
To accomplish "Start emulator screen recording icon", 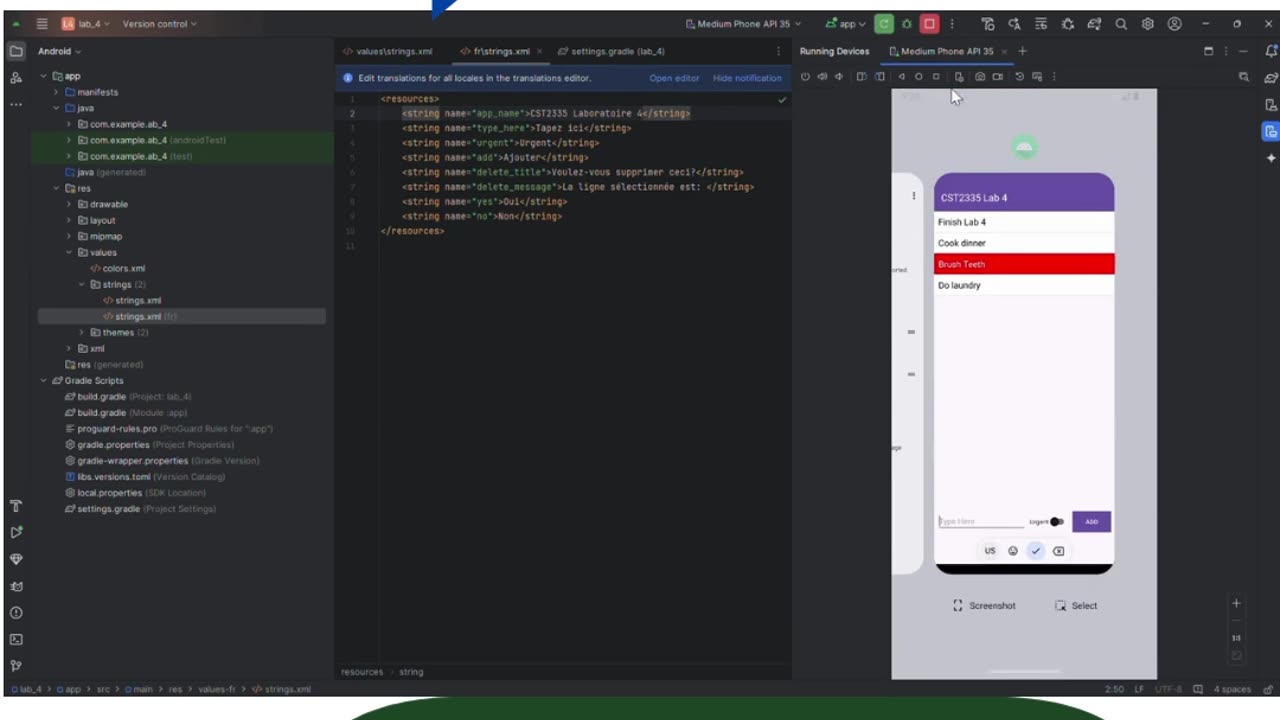I will click(x=998, y=77).
